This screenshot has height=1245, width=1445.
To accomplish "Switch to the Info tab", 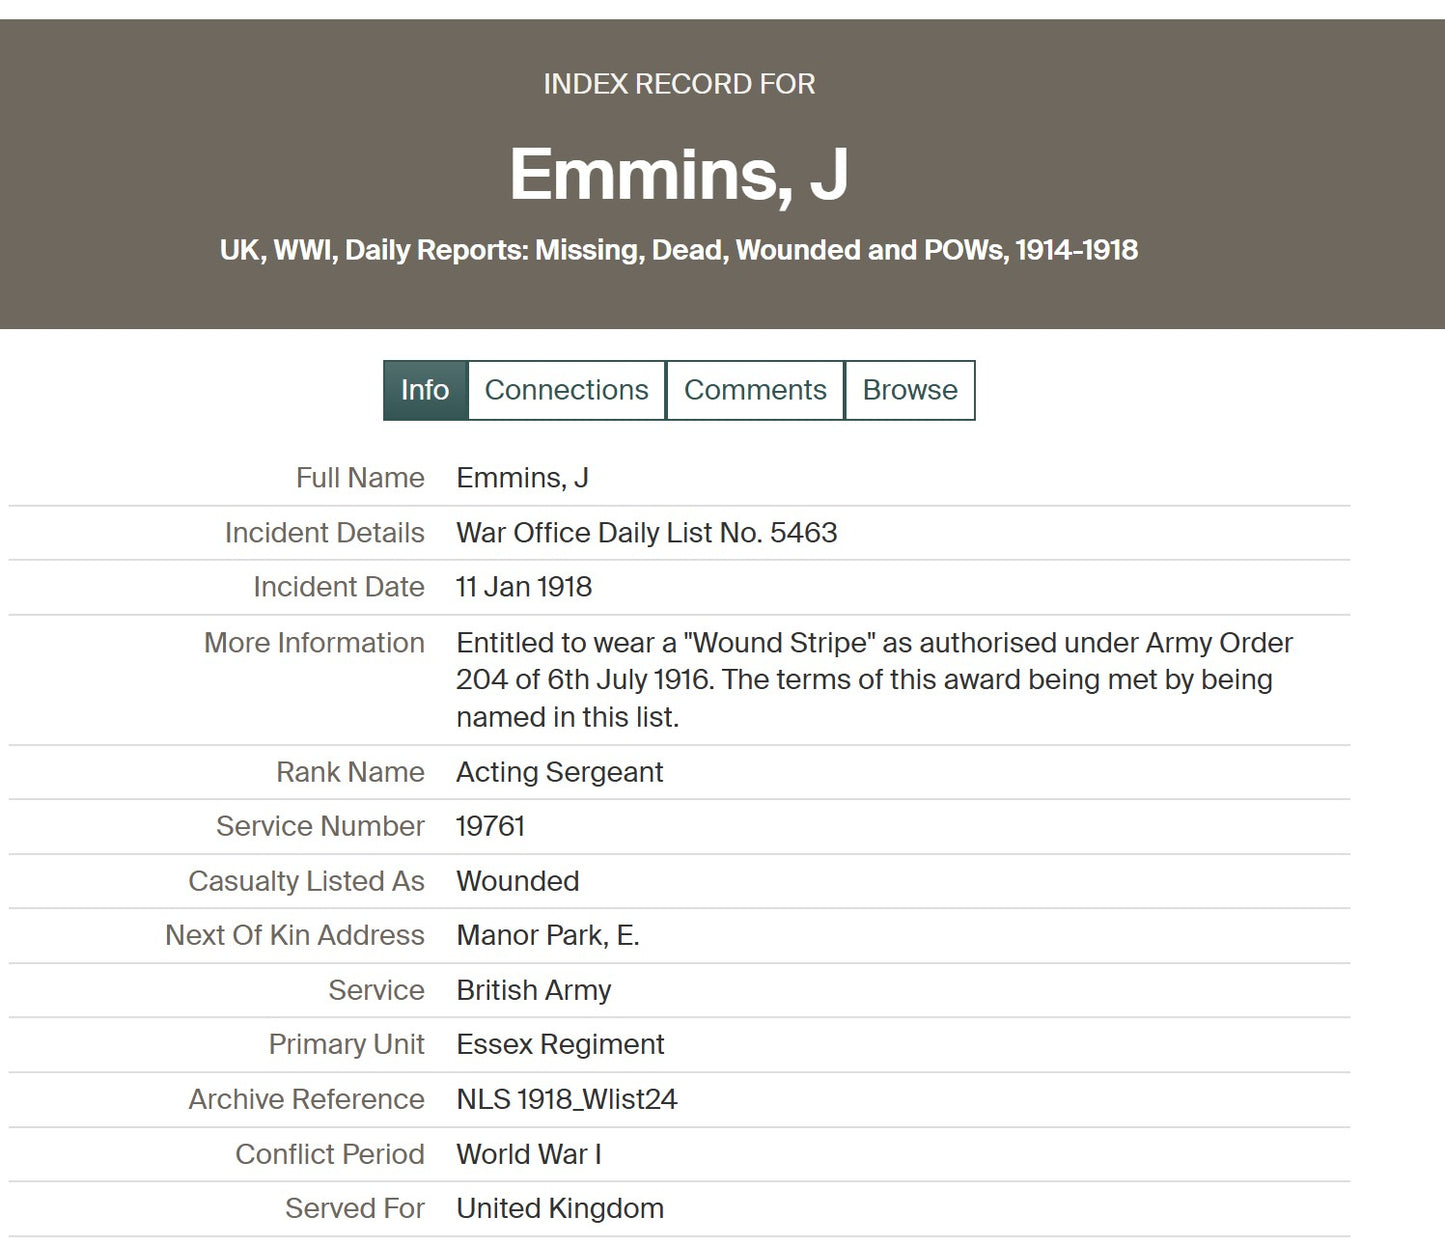I will (x=425, y=390).
